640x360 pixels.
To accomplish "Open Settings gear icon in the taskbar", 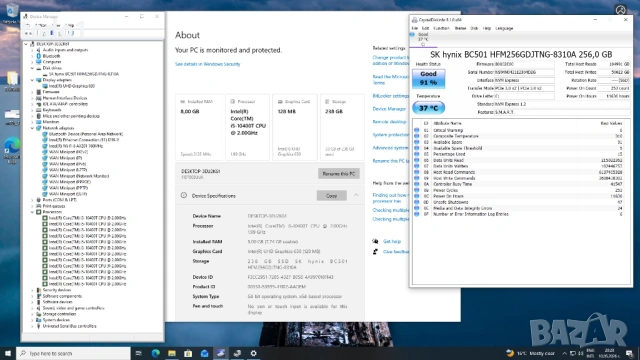I will pyautogui.click(x=253, y=353).
